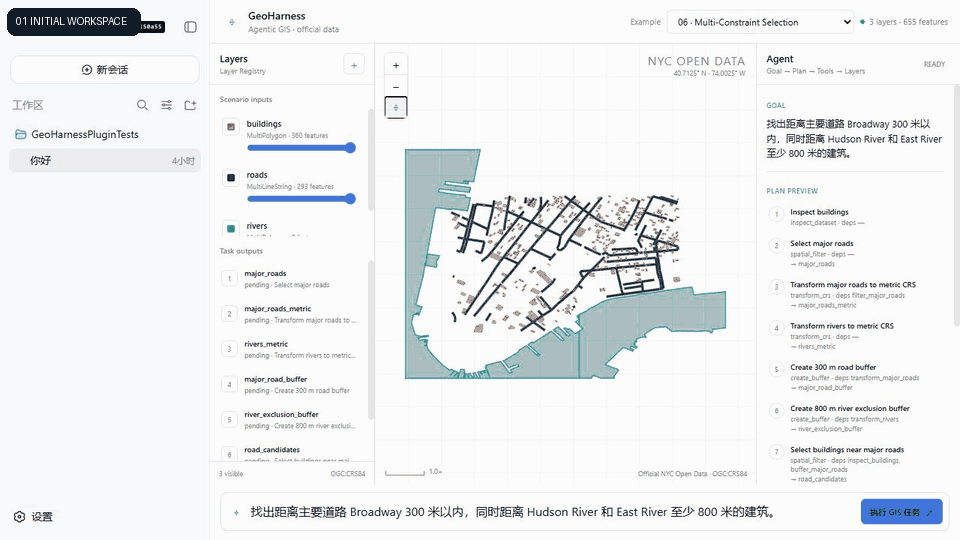Click the search icon in workspace header
Viewport: 960px width, 540px height.
(x=142, y=105)
